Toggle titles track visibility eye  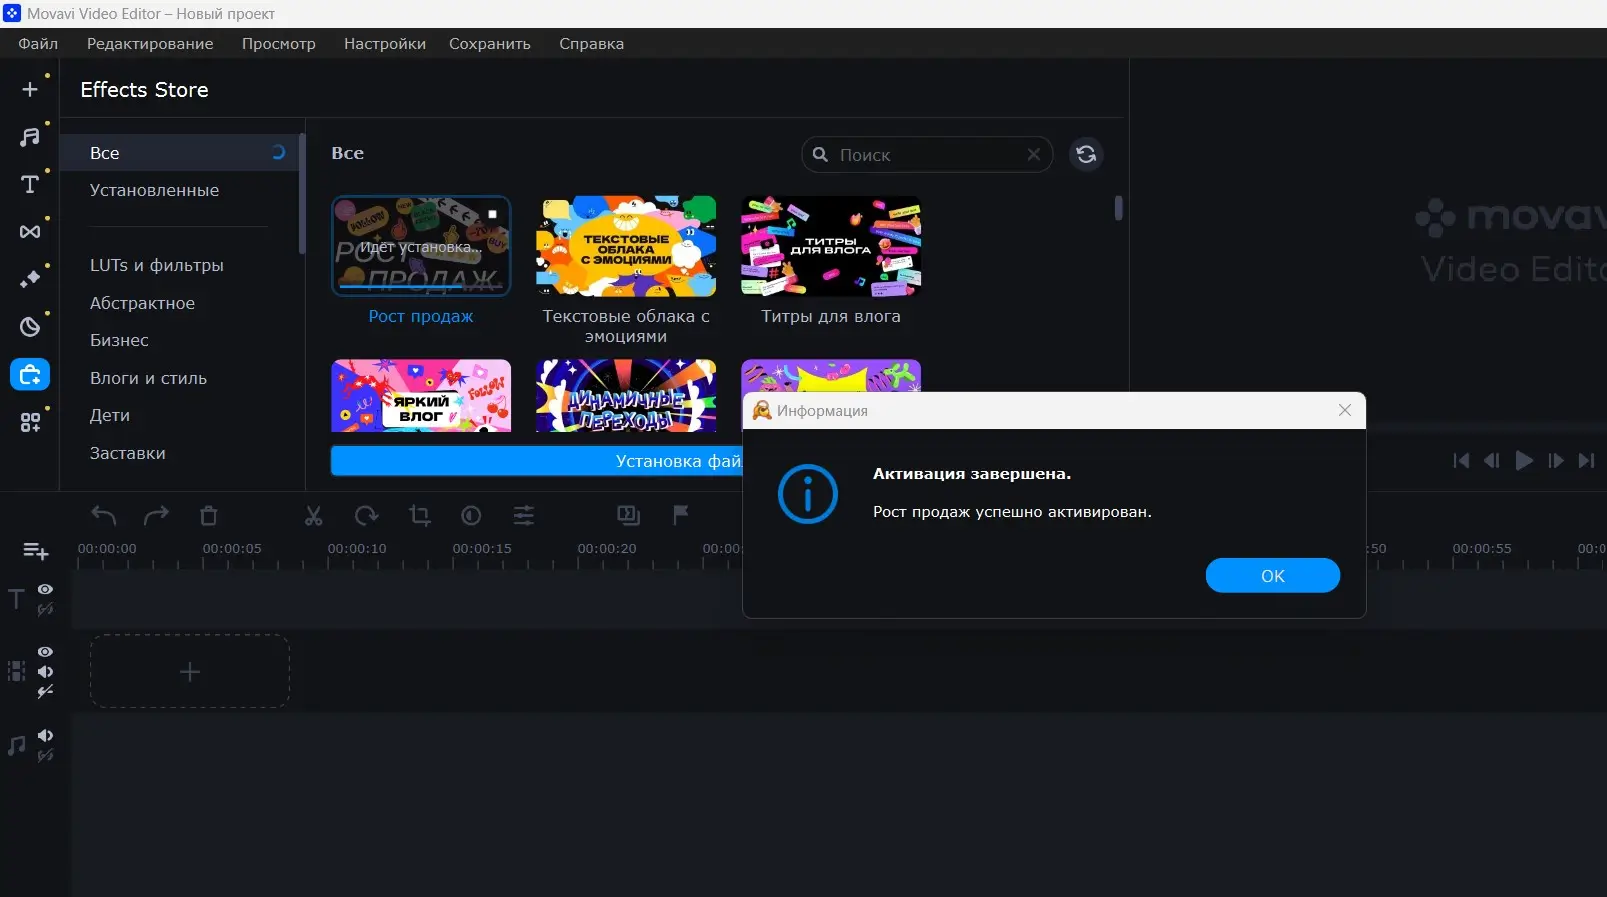(x=45, y=589)
